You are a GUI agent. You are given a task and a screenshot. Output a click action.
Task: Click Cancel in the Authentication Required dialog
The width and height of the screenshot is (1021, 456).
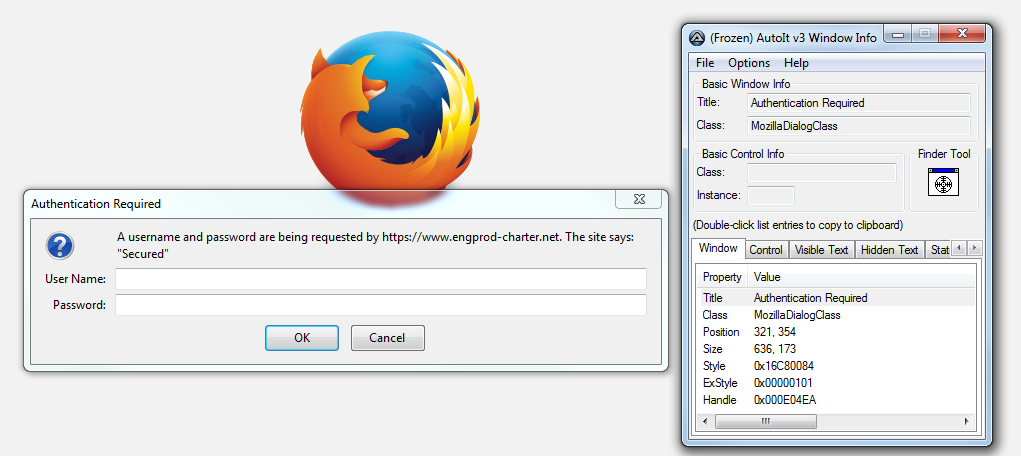pos(387,338)
